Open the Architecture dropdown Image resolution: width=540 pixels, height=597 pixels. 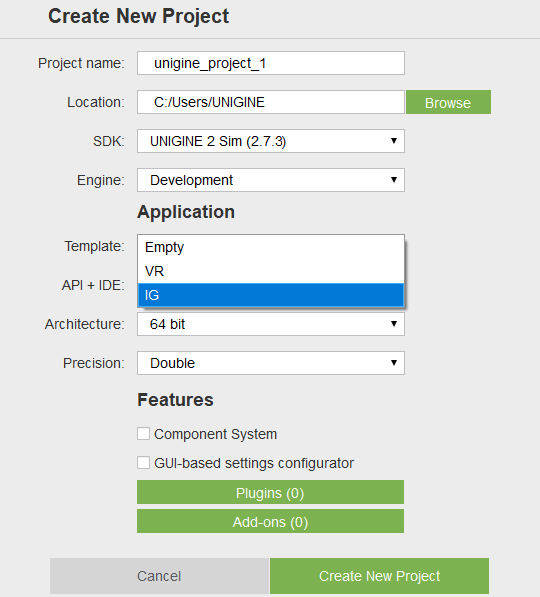(271, 324)
